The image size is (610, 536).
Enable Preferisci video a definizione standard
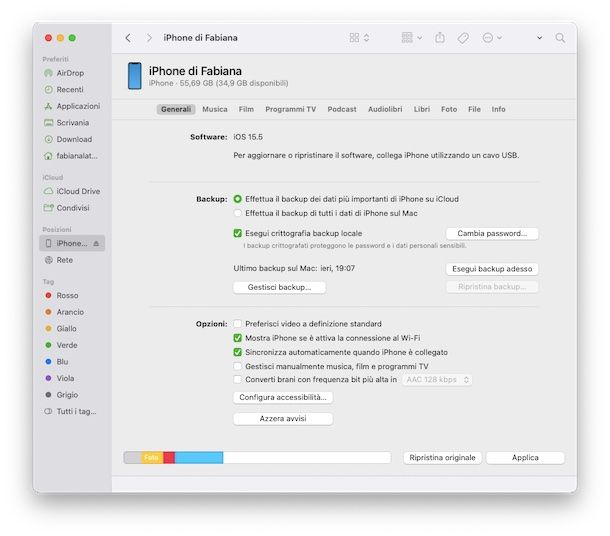237,324
